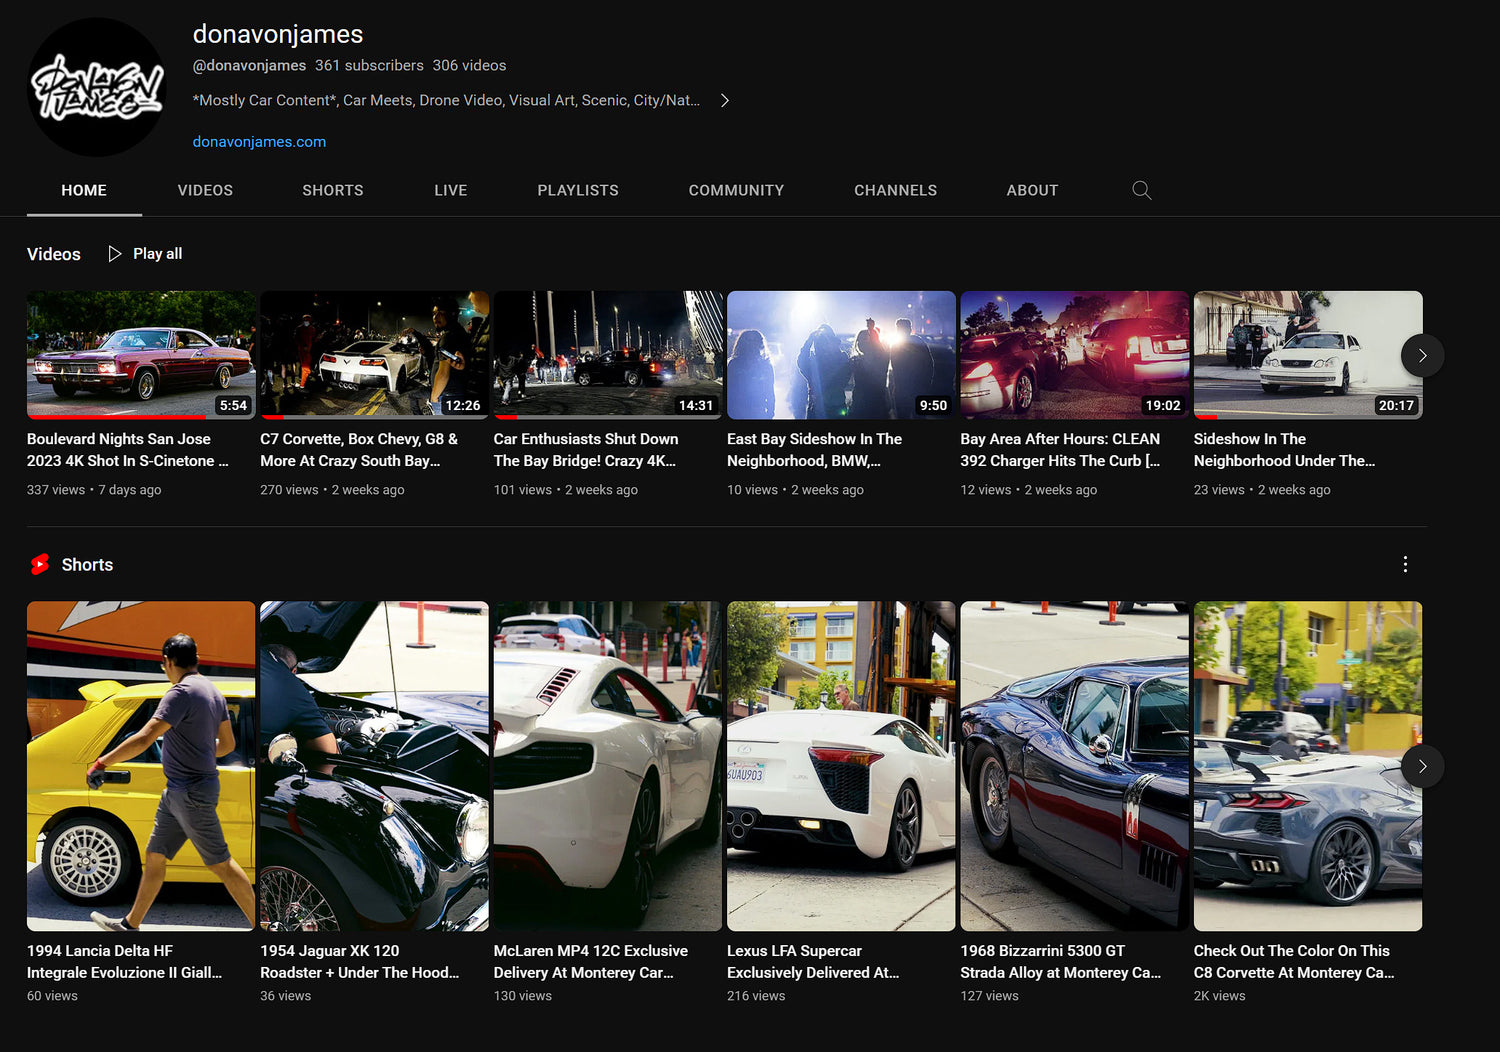This screenshot has width=1500, height=1052.
Task: Open Check Out The Color short title
Action: point(1294,962)
